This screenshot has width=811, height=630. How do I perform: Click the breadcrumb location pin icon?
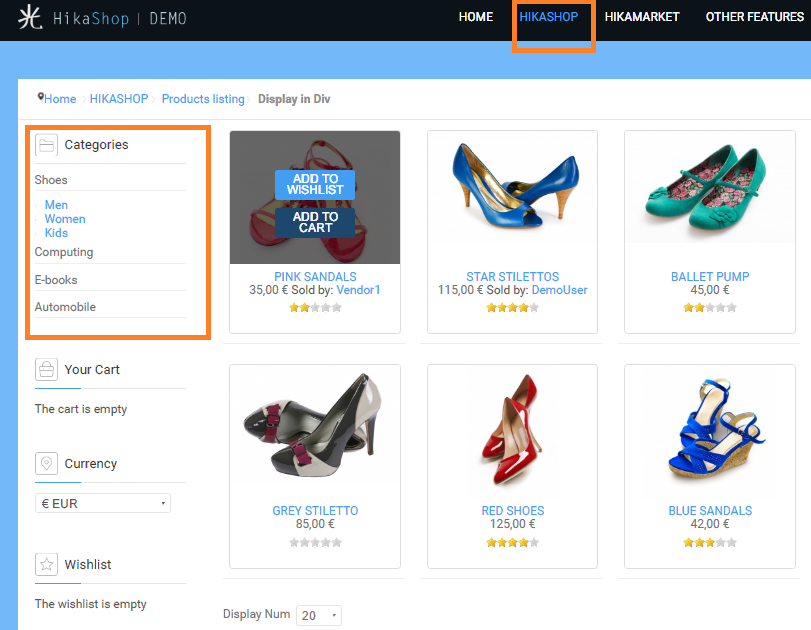click(x=41, y=98)
